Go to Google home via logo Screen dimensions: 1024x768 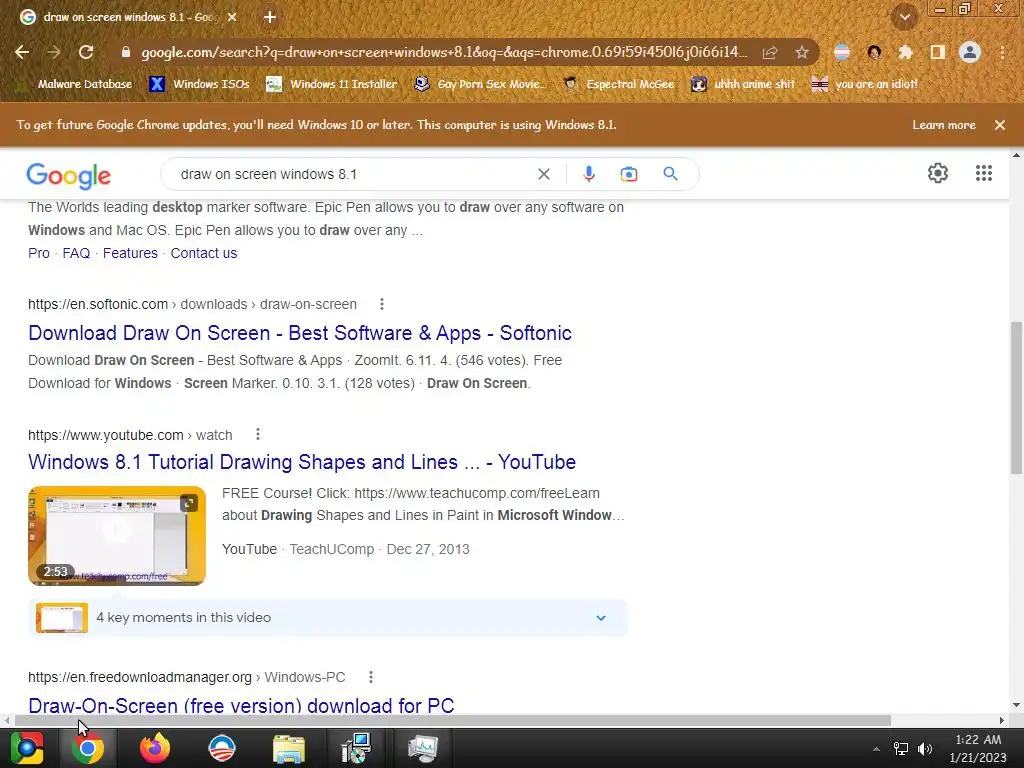[69, 175]
